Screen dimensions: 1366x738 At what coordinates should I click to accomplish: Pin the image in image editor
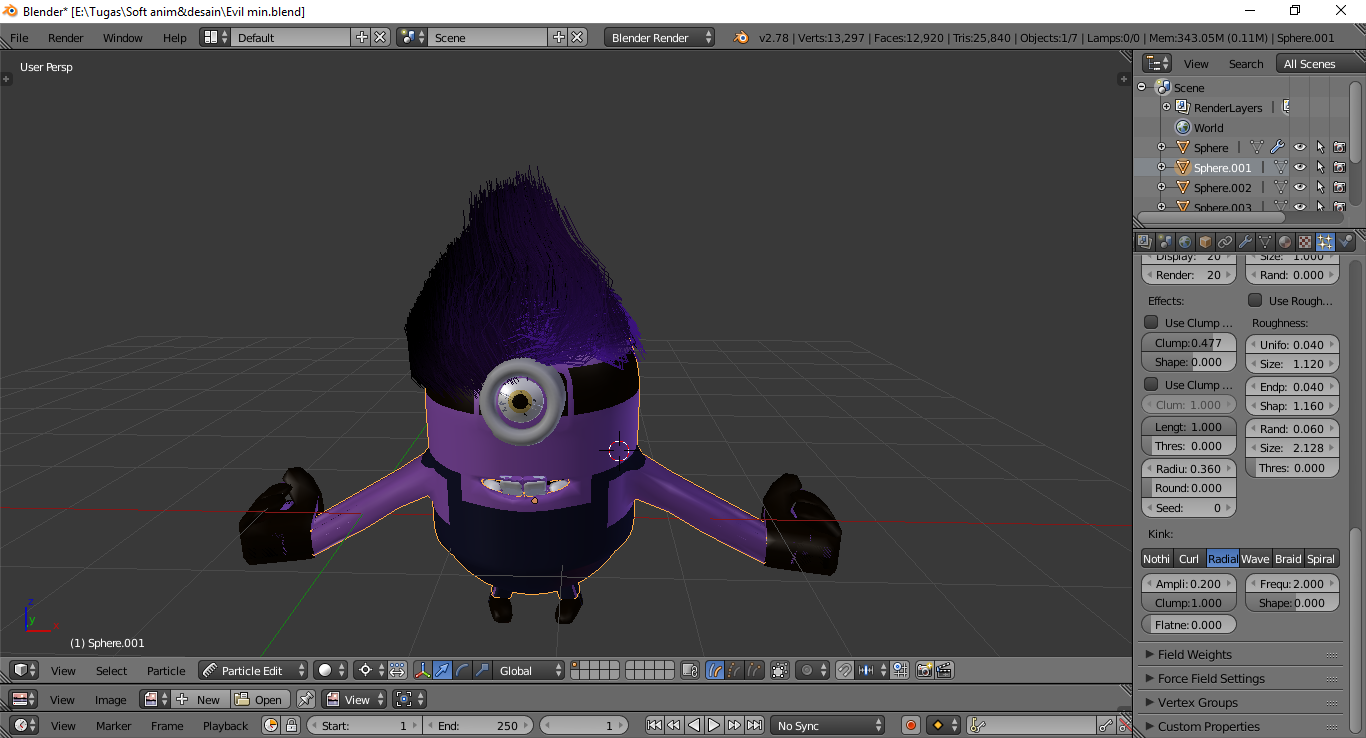[306, 699]
